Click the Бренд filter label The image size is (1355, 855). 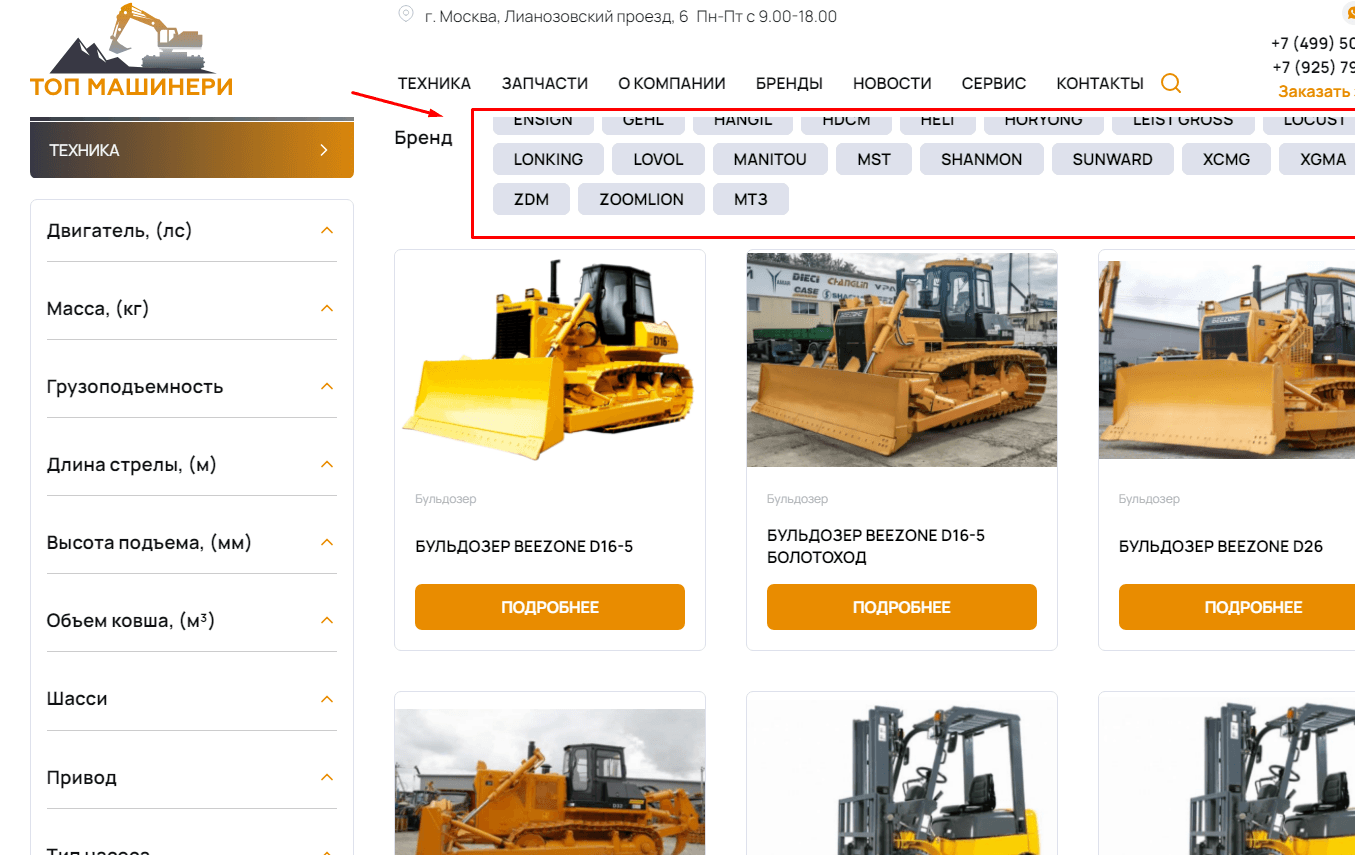424,138
